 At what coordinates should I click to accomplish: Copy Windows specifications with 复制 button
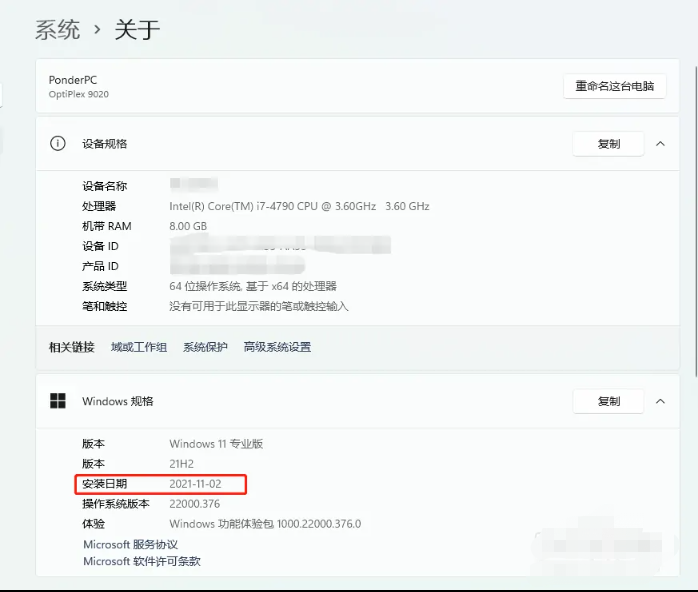(x=608, y=401)
